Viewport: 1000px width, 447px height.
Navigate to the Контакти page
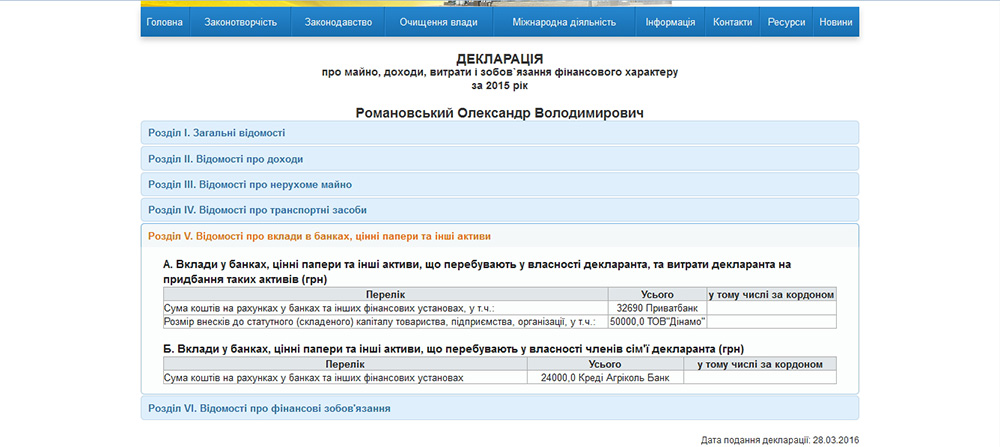click(x=732, y=22)
